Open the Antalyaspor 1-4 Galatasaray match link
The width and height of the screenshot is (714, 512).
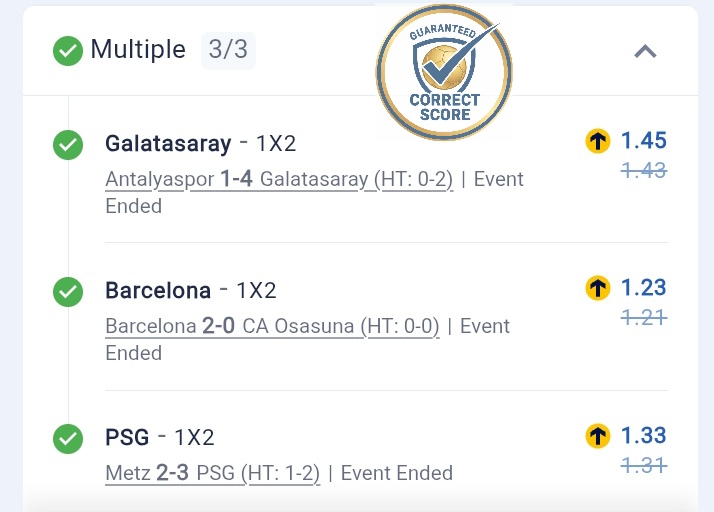[x=279, y=180]
